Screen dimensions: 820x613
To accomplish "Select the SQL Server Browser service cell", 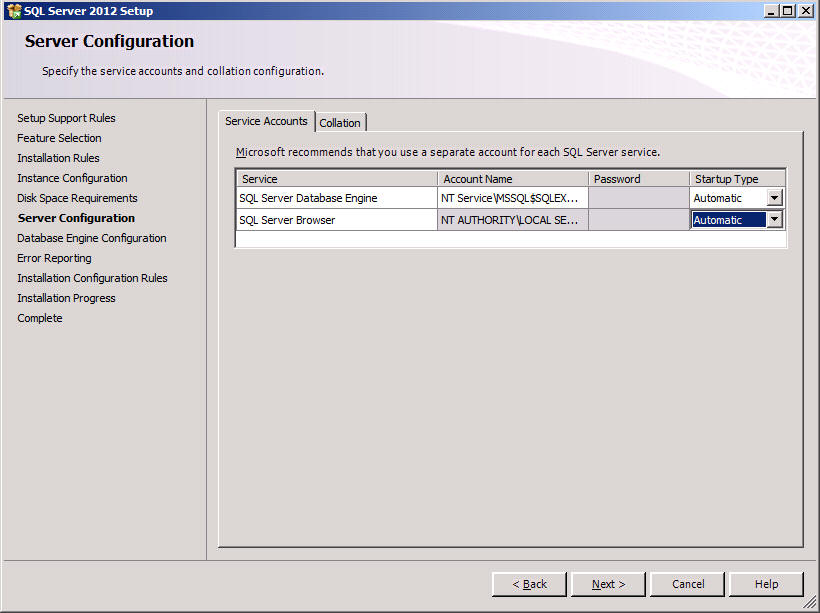I will click(337, 220).
